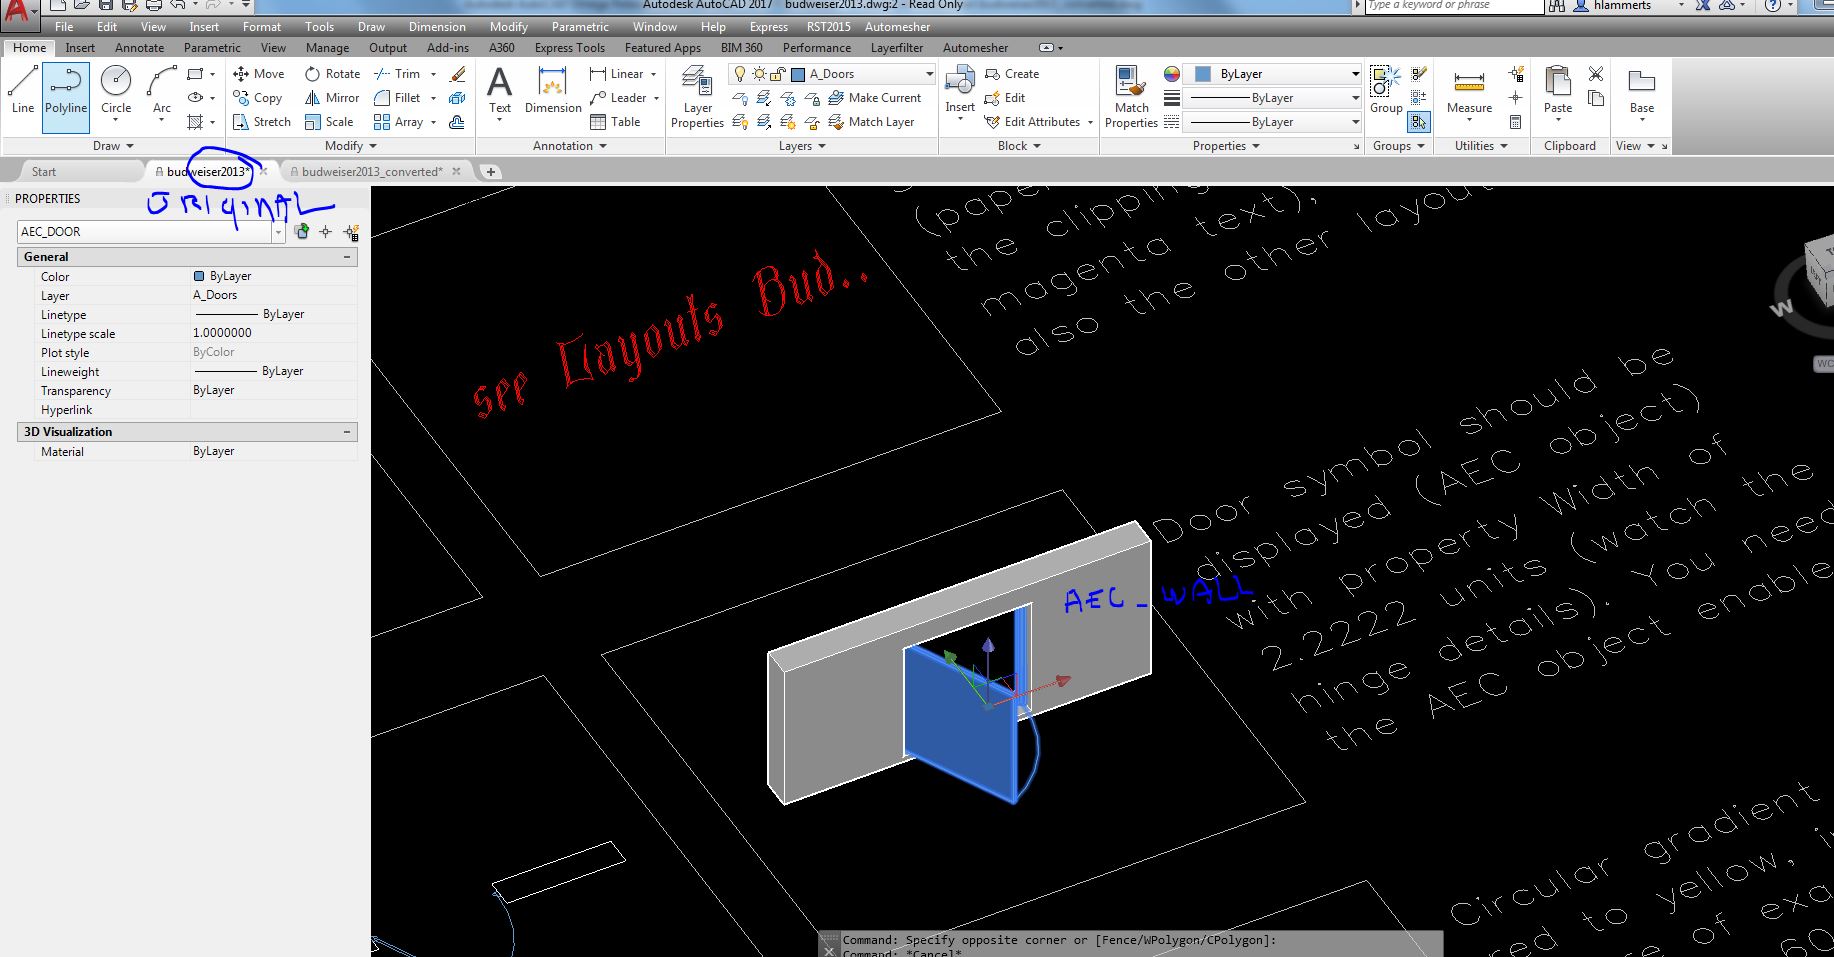Click the Cut clipboard icon

[x=1596, y=74]
